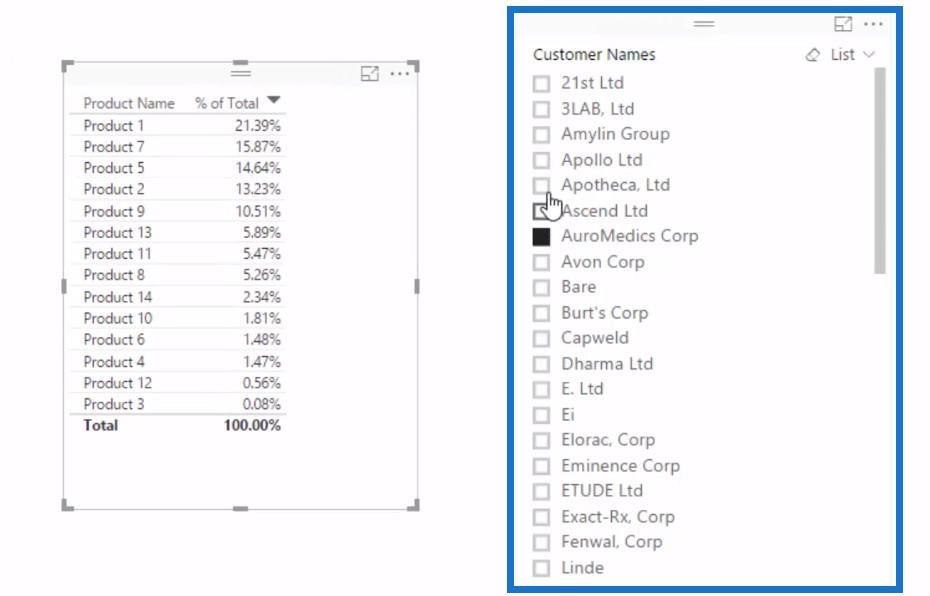The height and width of the screenshot is (596, 930).
Task: Open focus mode on the product table visual
Action: [370, 74]
